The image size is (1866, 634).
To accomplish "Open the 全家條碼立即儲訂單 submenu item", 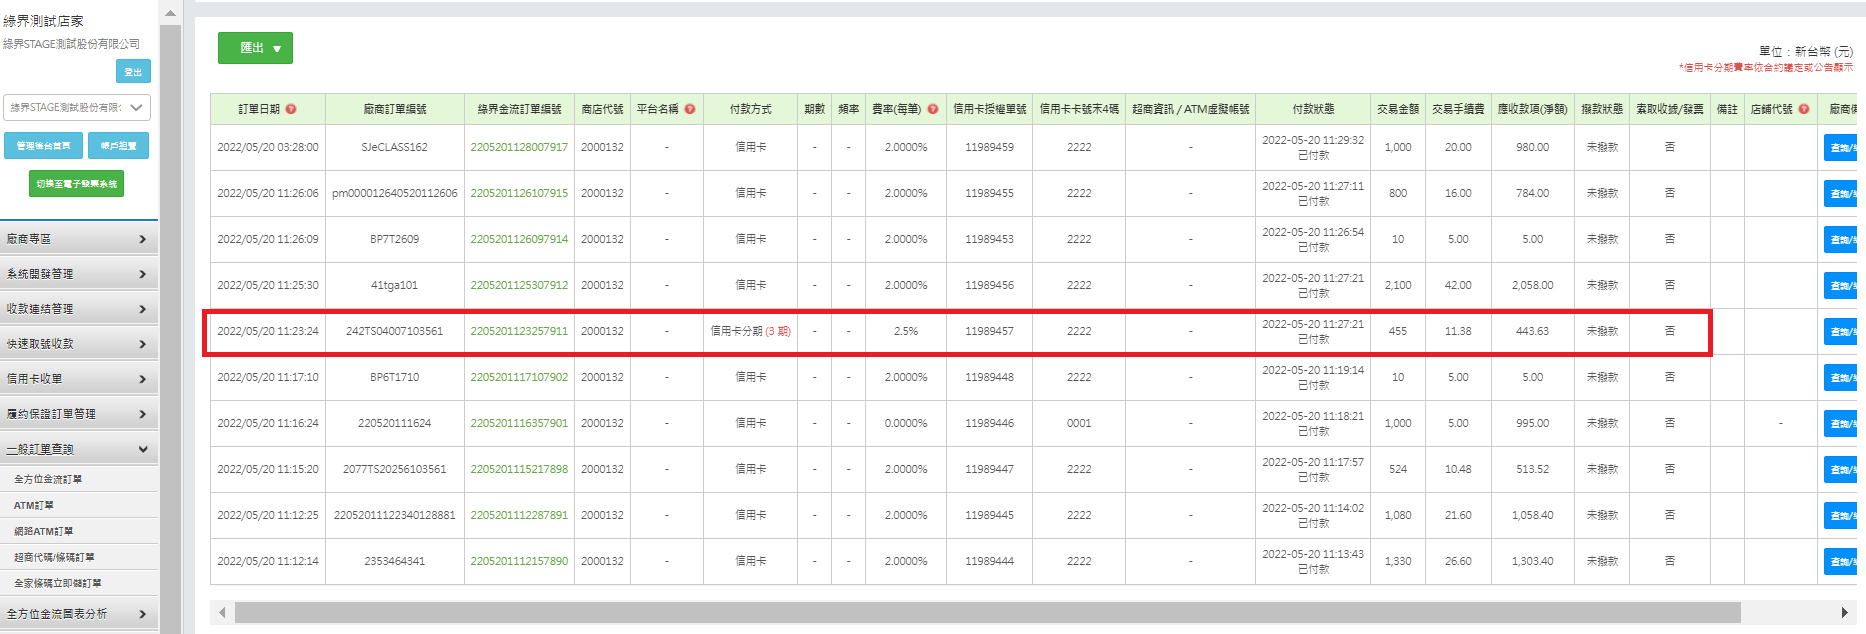I will [58, 583].
